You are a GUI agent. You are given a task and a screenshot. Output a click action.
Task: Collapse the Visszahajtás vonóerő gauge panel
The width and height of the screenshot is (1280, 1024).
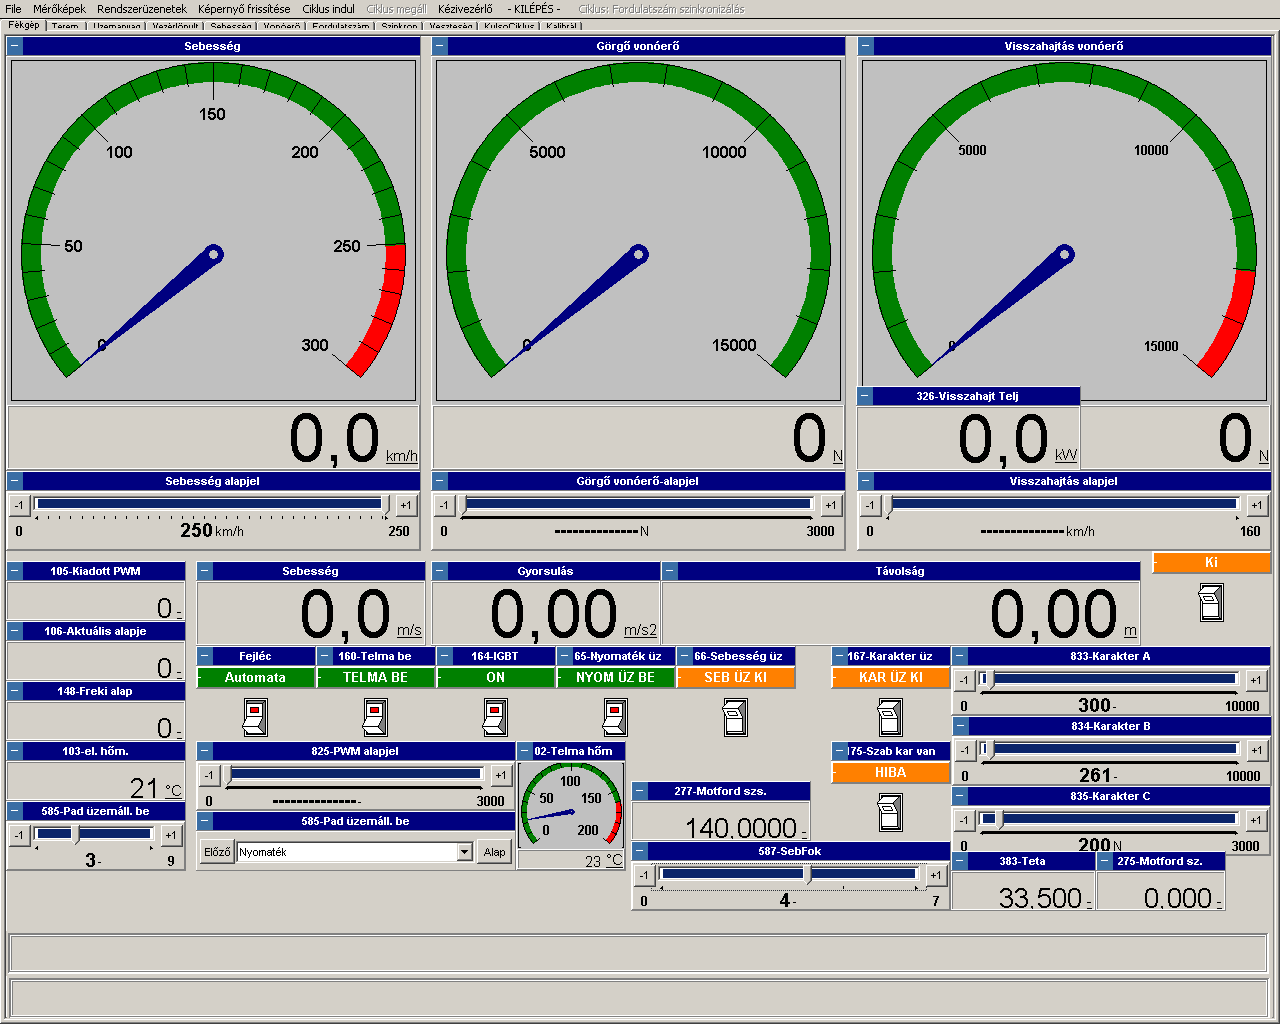click(865, 46)
